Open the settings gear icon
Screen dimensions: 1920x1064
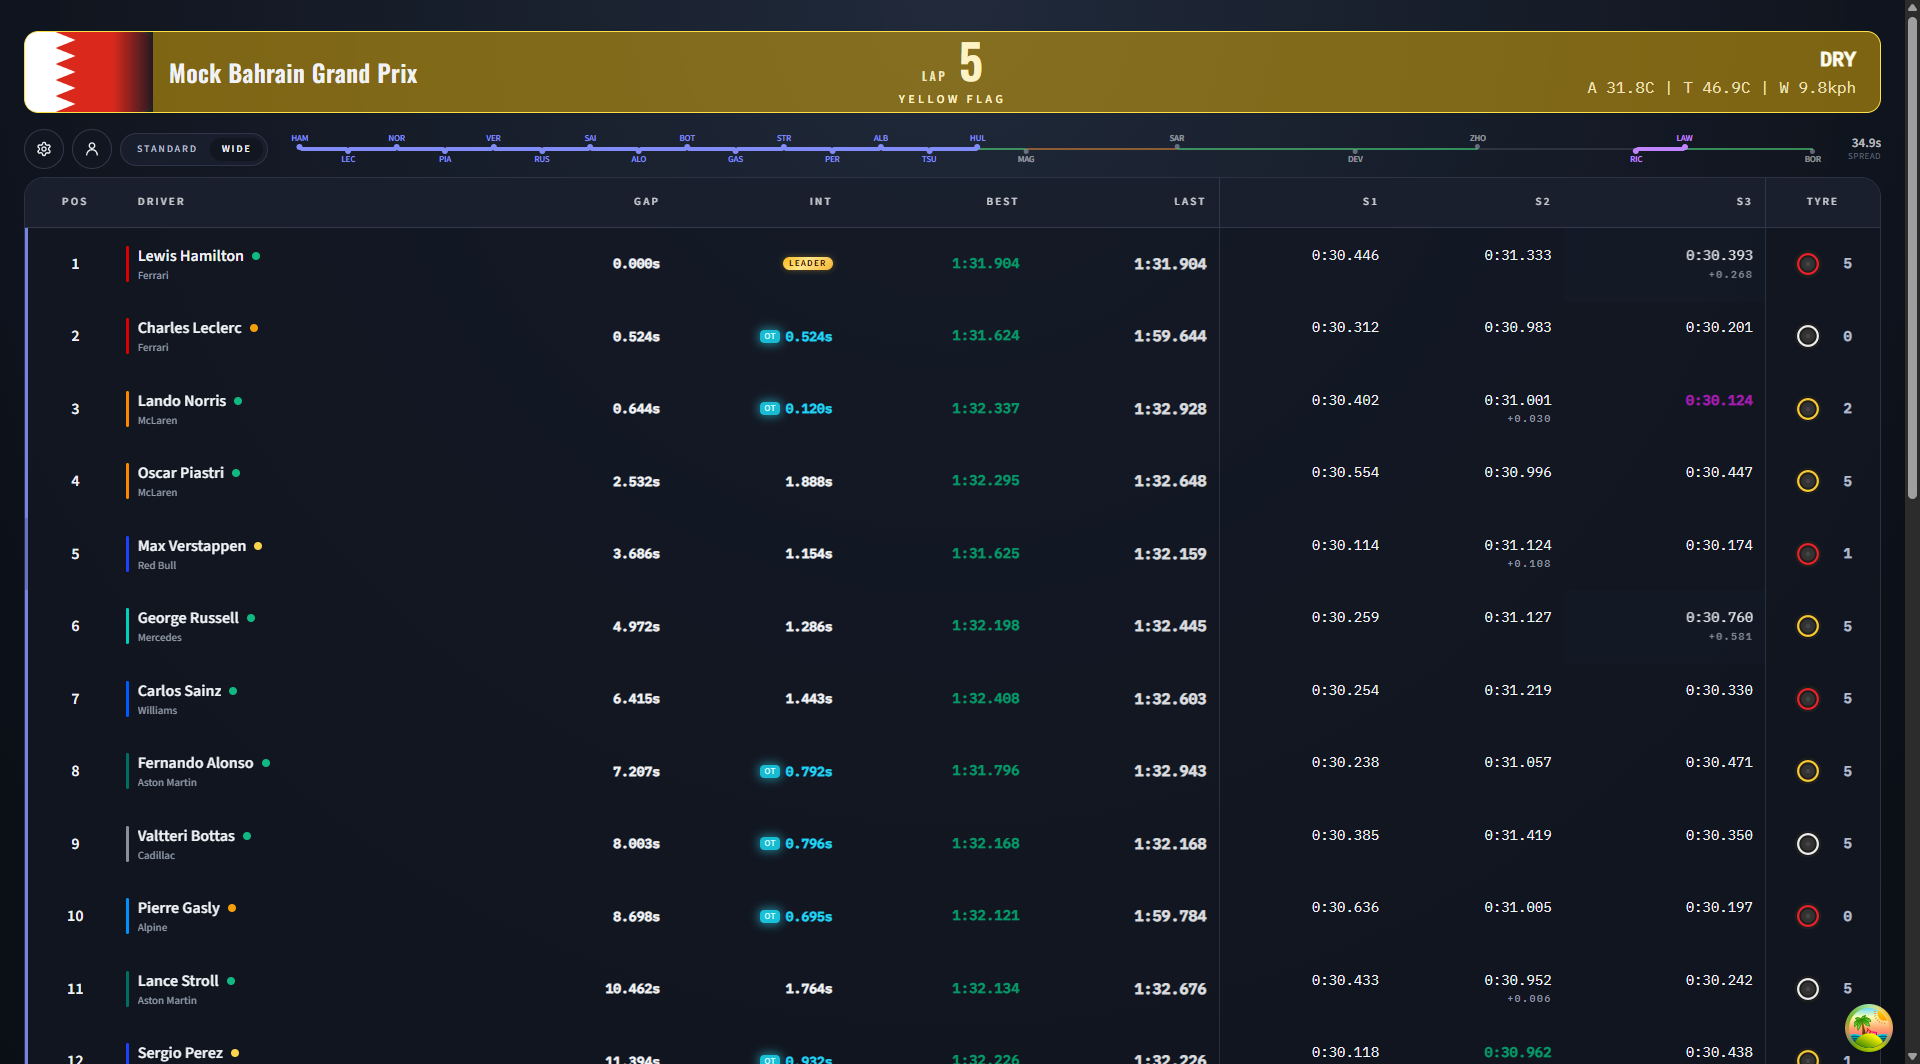44,149
